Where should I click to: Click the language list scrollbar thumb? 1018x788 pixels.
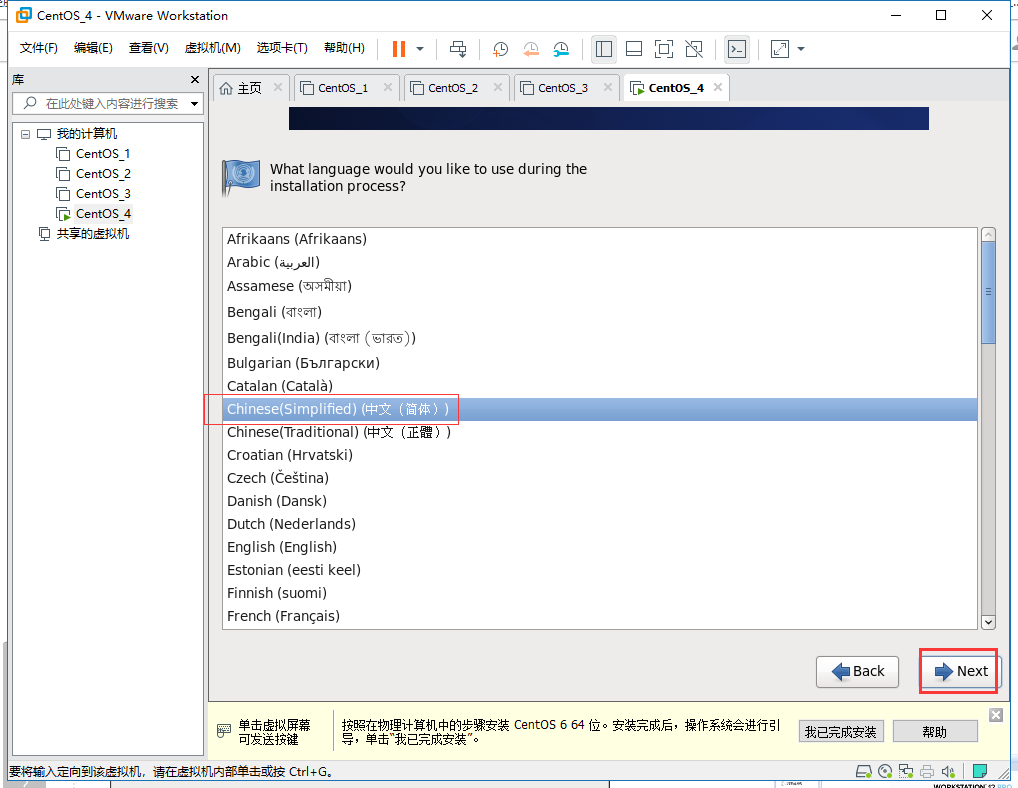click(x=988, y=292)
